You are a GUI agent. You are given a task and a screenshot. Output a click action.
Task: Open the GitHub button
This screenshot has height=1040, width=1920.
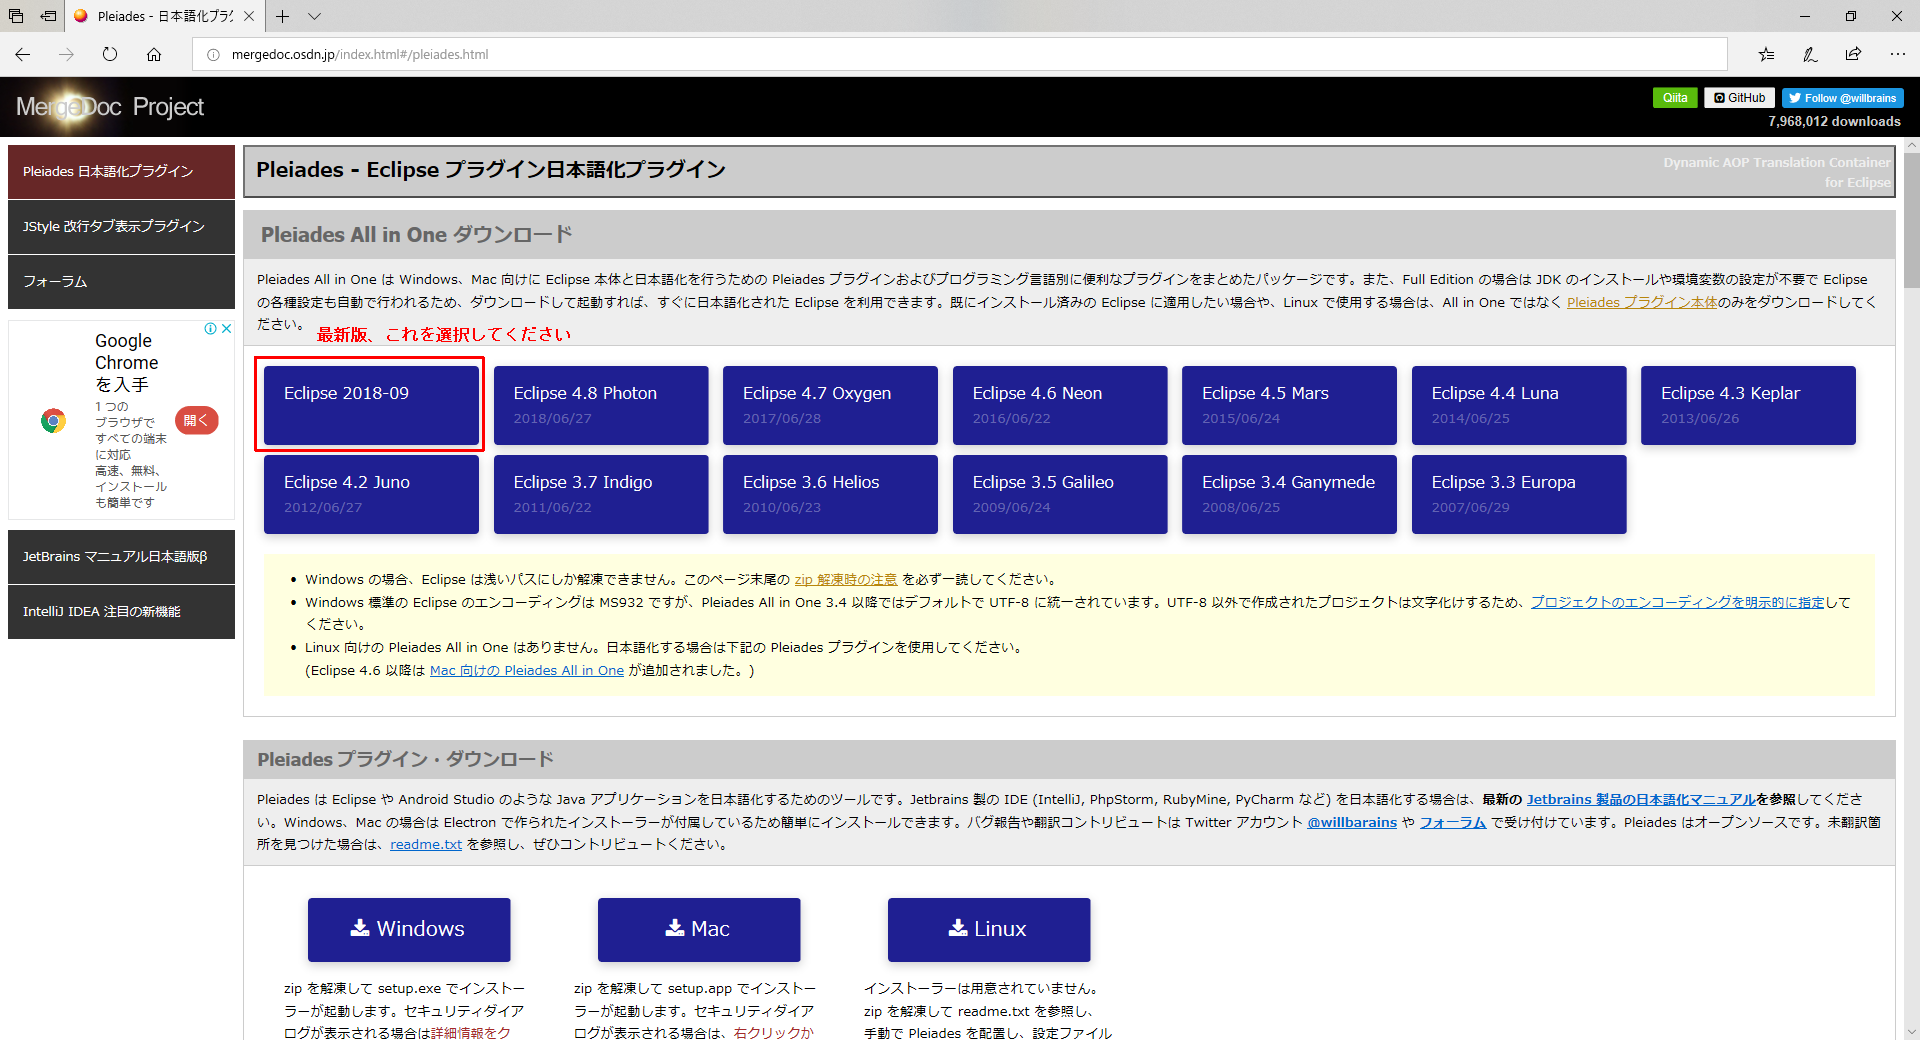pos(1739,98)
